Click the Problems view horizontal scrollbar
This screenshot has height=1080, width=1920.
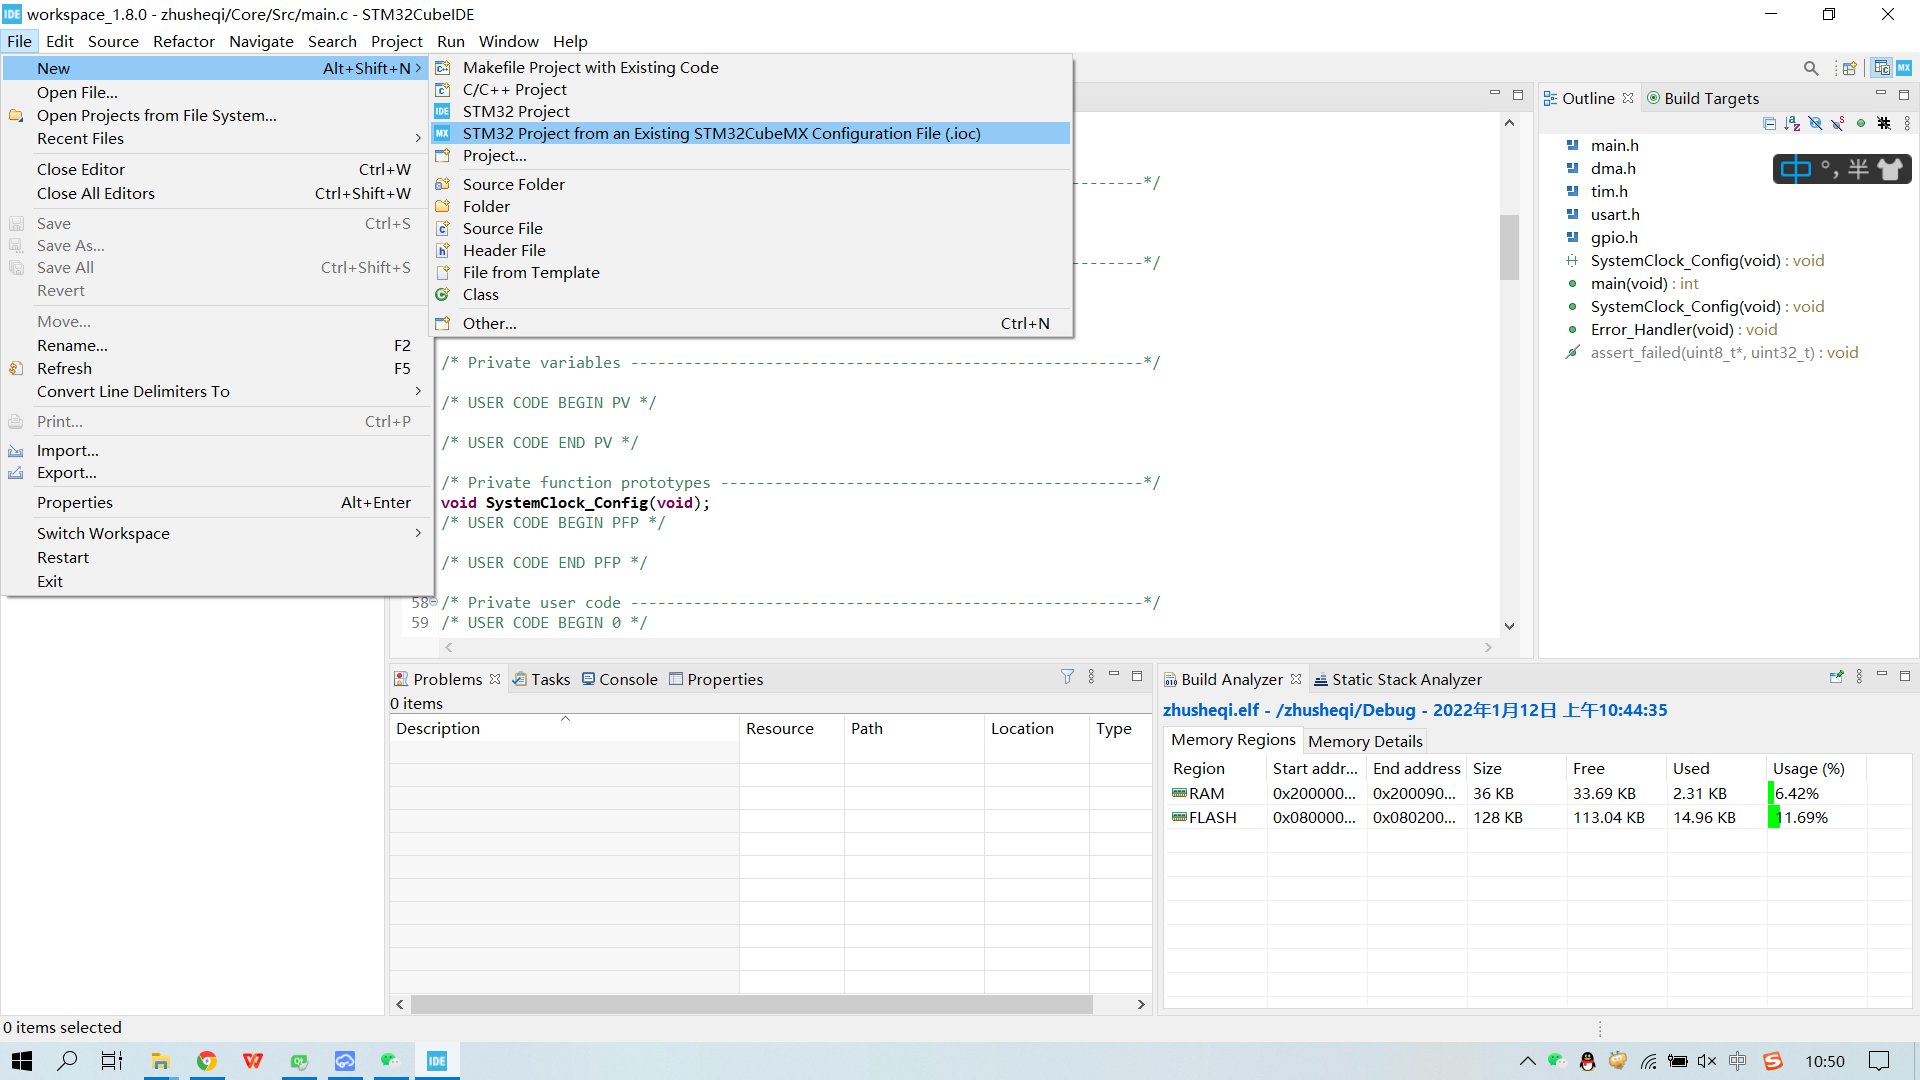[x=750, y=1004]
